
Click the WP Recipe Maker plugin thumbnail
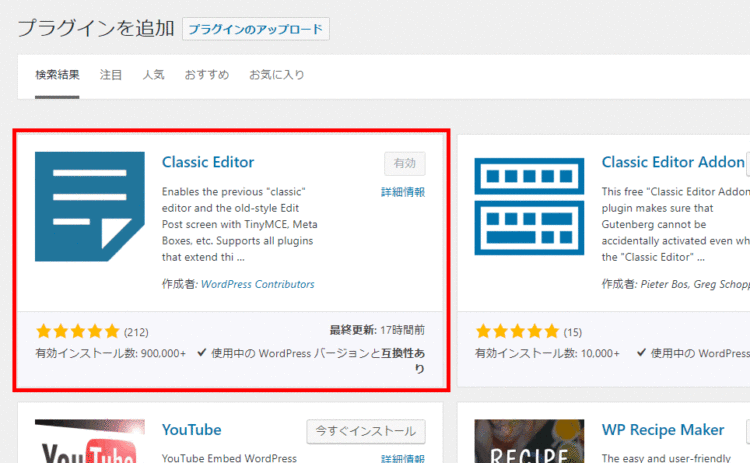click(x=529, y=440)
